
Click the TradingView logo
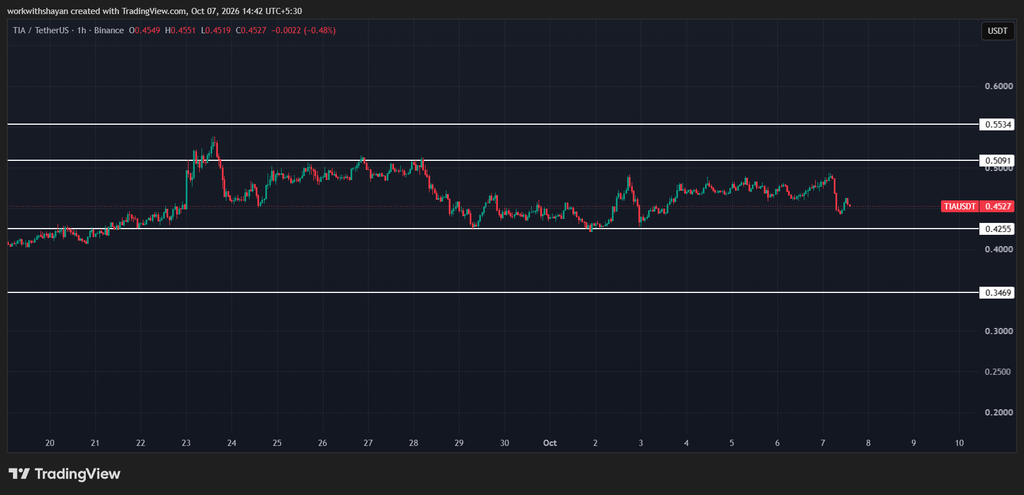pos(64,474)
